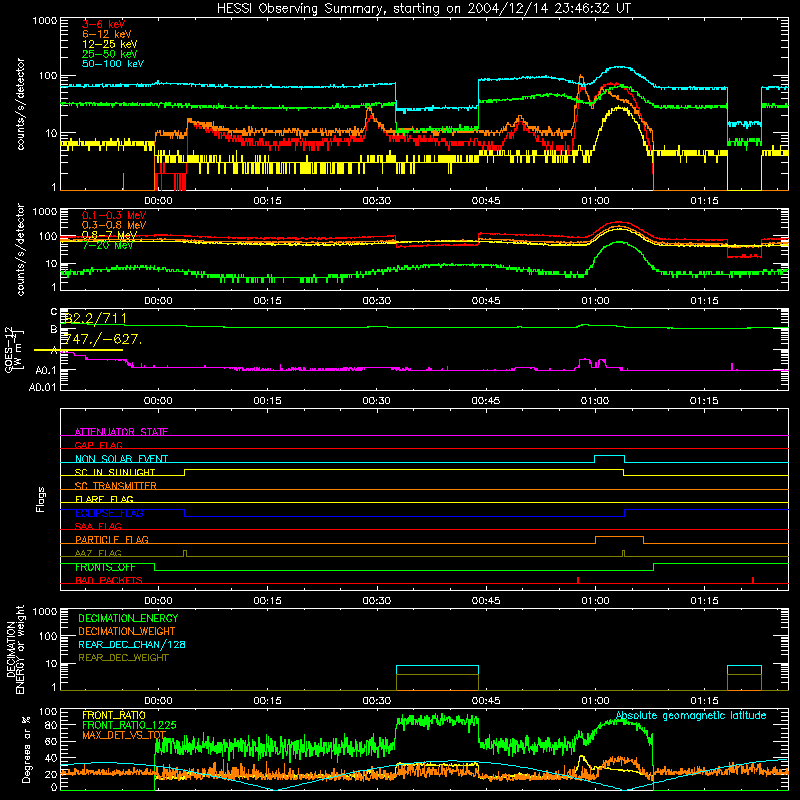
Task: Click the Absolute geomagnetic latitude label
Action: point(691,715)
